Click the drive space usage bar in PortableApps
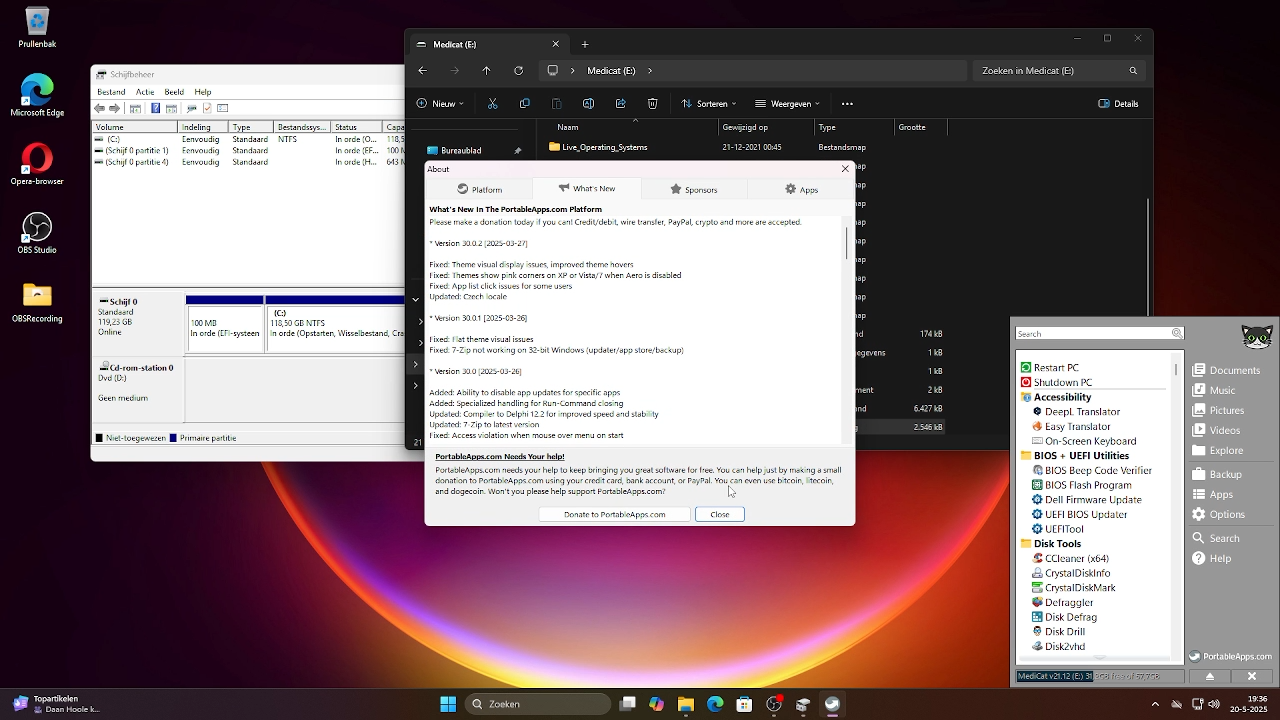 coord(1100,676)
